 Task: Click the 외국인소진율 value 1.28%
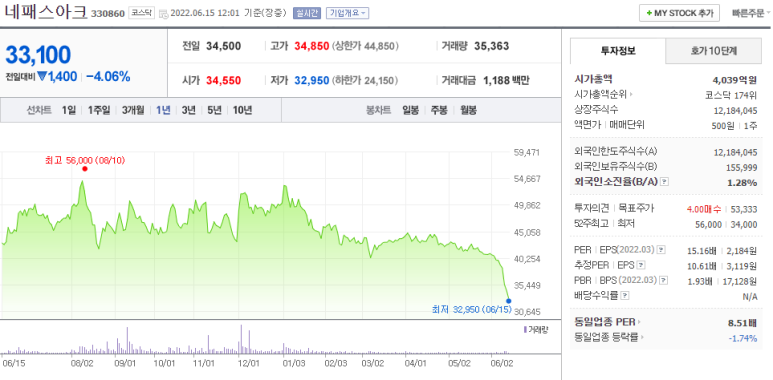[742, 182]
